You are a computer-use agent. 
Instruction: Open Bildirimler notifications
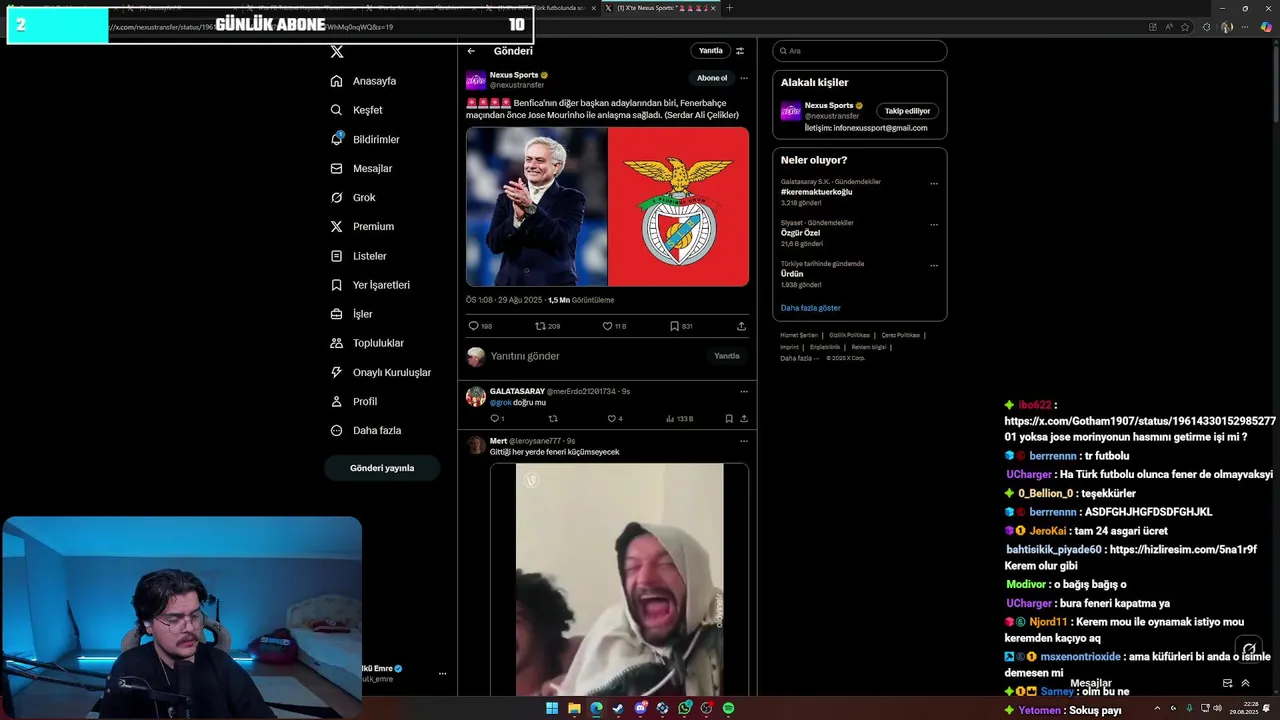tap(366, 139)
